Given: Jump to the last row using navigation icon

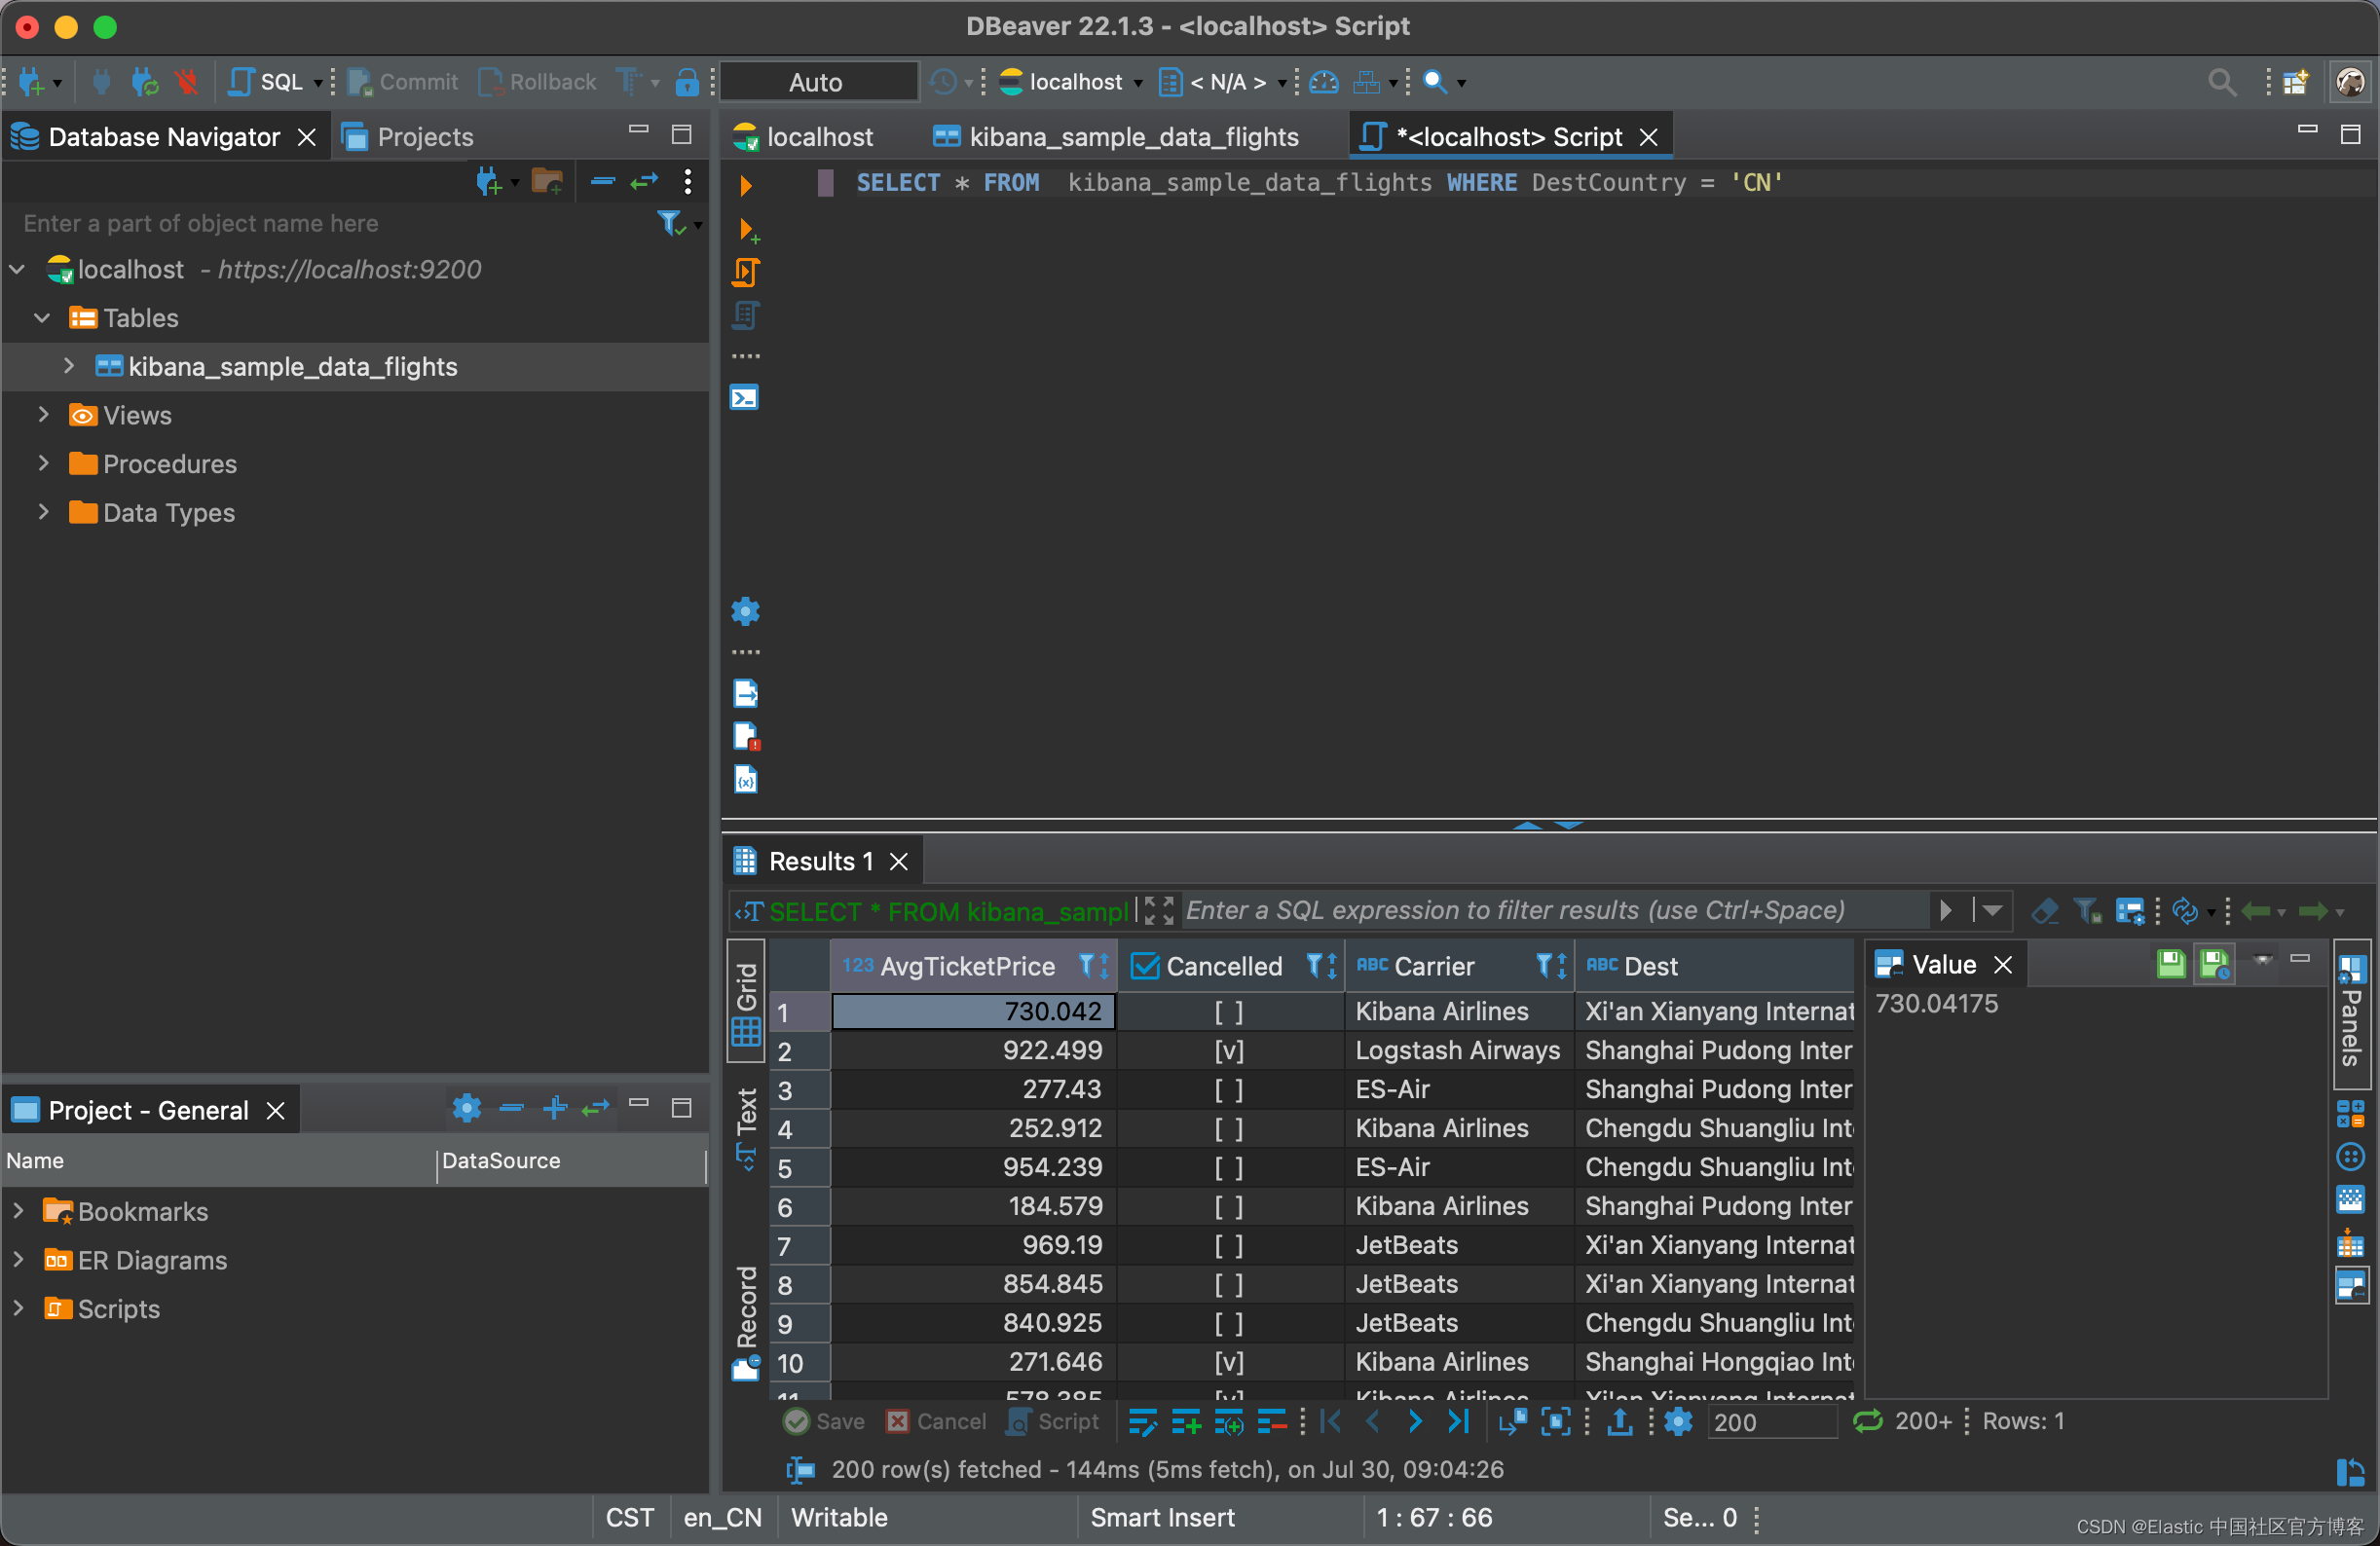Looking at the screenshot, I should (1458, 1421).
